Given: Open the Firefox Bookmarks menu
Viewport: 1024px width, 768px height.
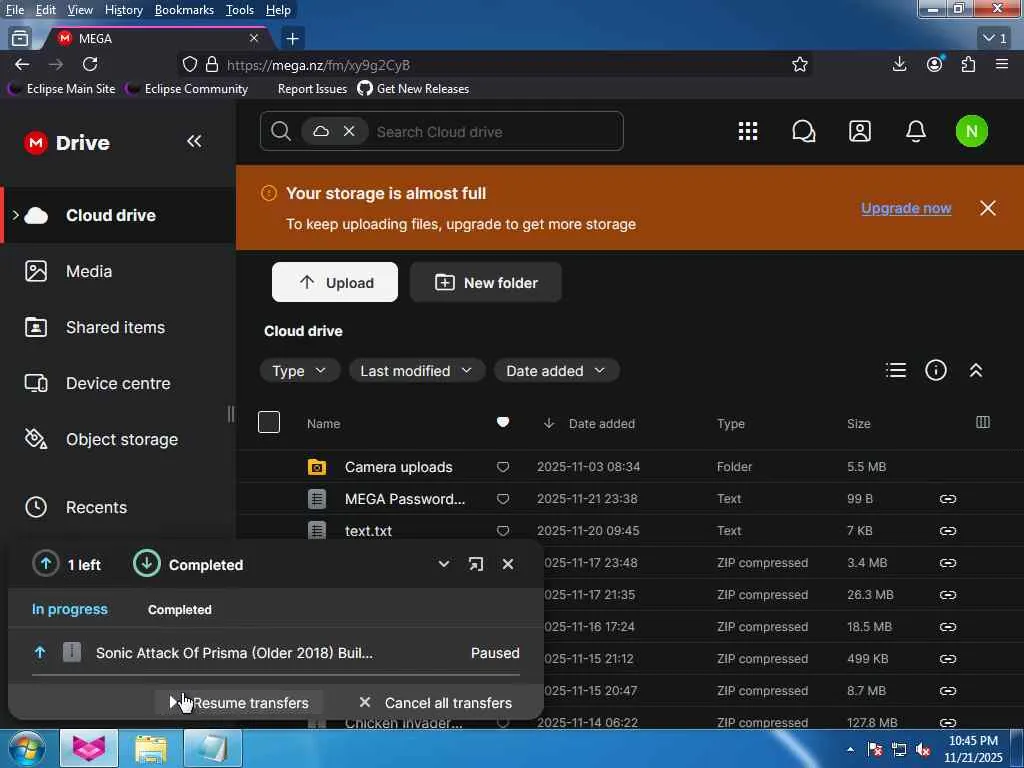Looking at the screenshot, I should coord(184,10).
